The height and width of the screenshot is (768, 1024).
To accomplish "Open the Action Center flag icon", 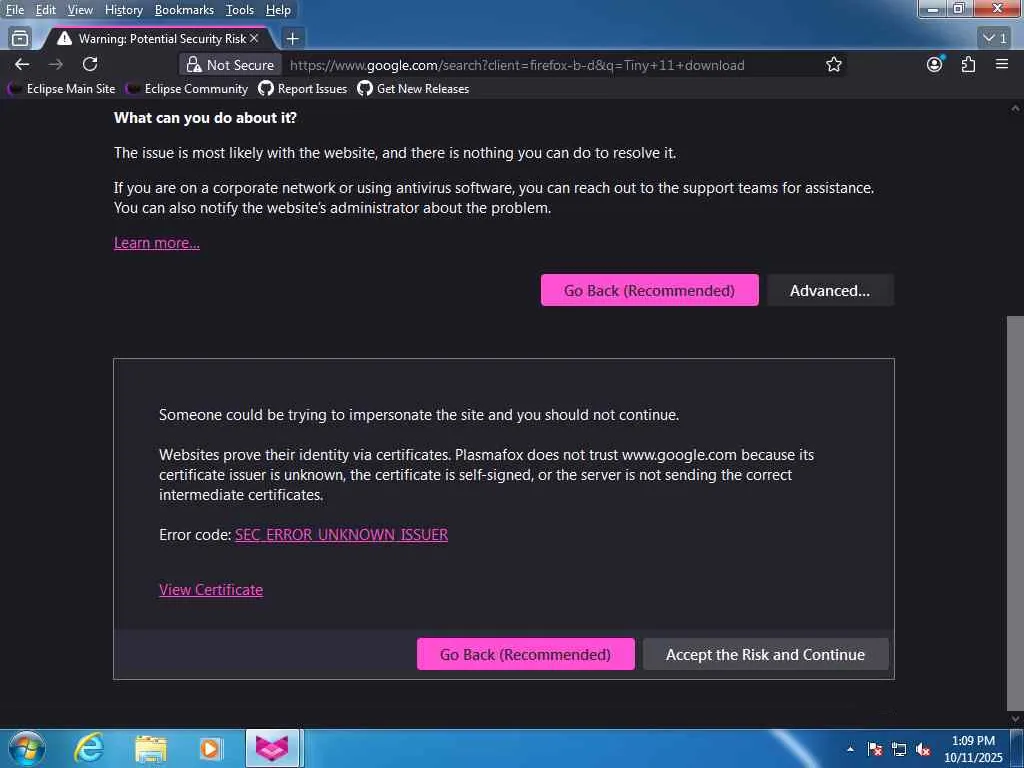I will click(x=875, y=749).
